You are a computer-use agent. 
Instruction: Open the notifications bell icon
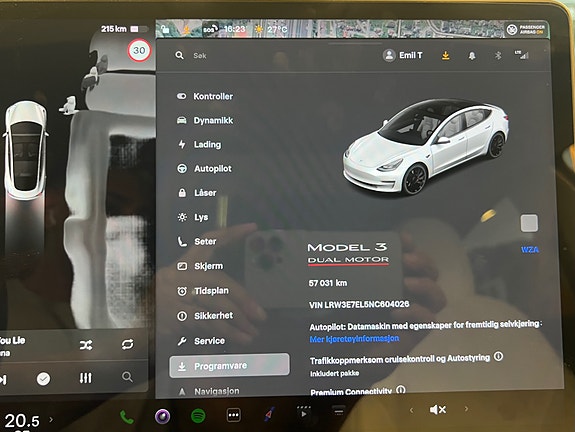pyautogui.click(x=472, y=56)
